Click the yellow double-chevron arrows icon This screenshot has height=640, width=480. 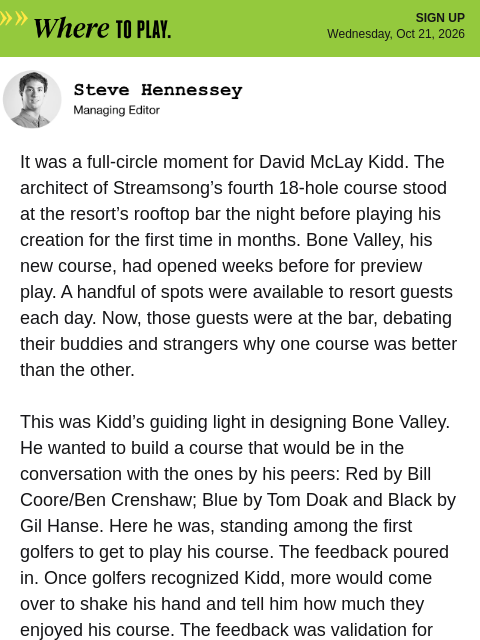click(13, 18)
